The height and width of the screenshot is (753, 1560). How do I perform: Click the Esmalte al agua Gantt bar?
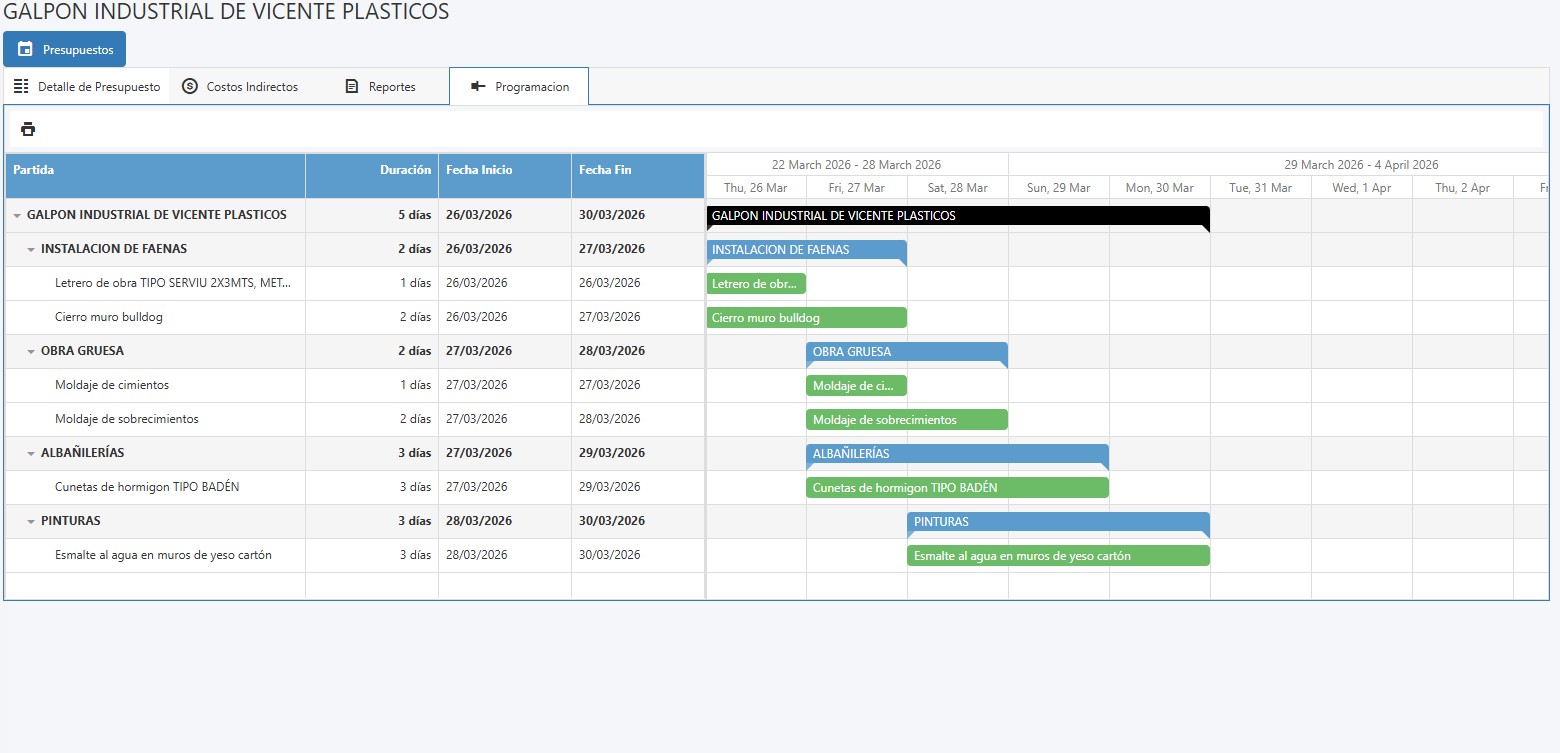click(x=1057, y=555)
